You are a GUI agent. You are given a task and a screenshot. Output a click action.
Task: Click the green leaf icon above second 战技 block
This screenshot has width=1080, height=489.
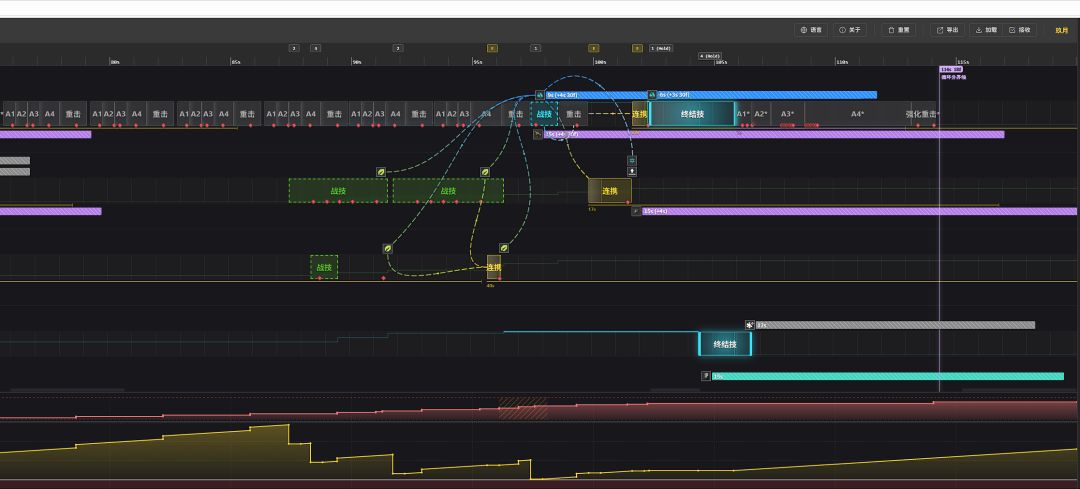point(486,172)
